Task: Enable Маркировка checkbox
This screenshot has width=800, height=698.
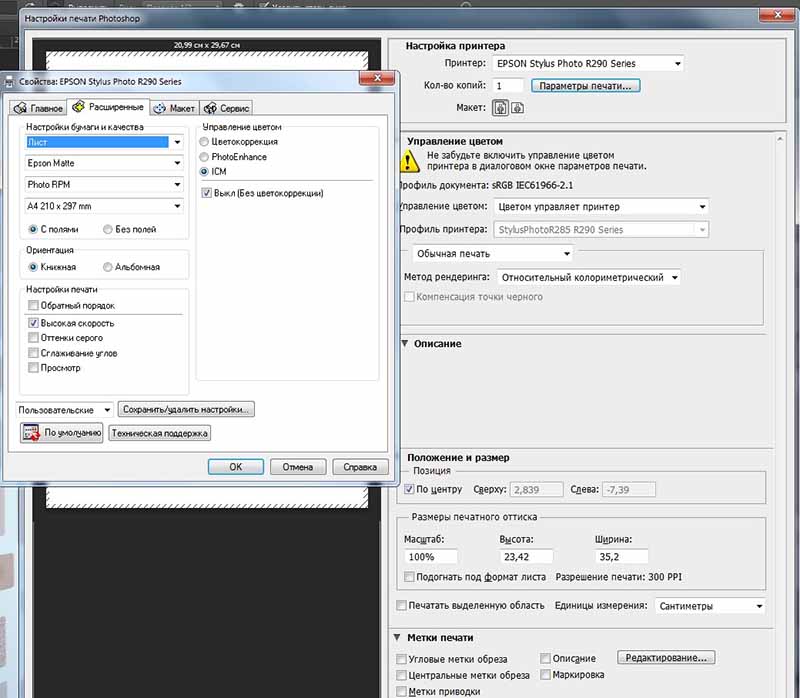Action: [x=545, y=675]
